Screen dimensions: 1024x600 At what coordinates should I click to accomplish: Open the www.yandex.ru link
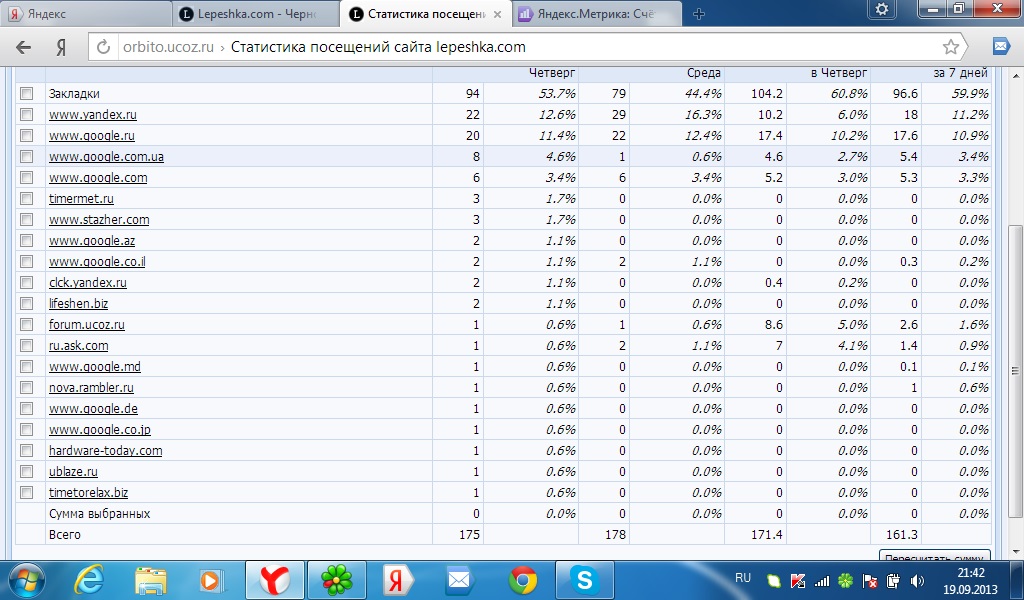click(93, 114)
